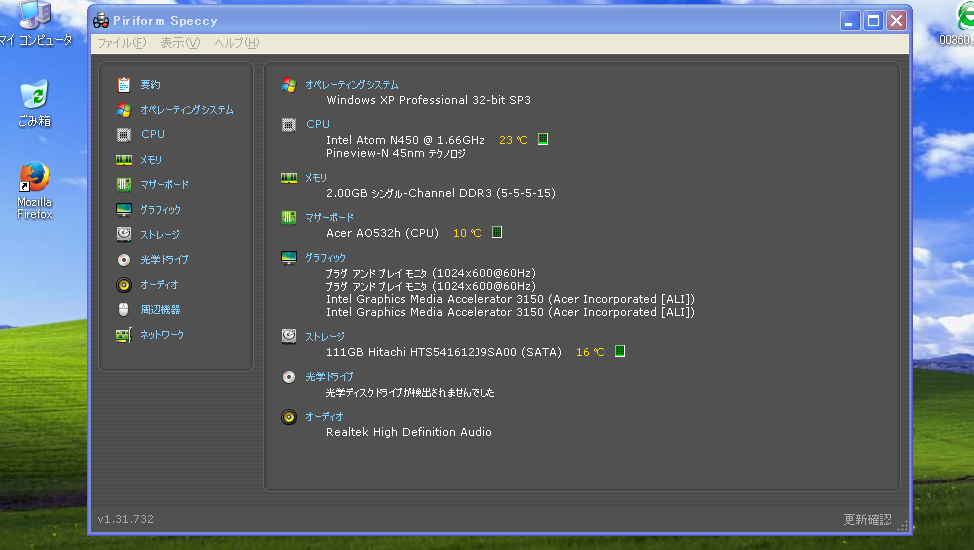Select ネットワーク in the sidebar

point(162,334)
